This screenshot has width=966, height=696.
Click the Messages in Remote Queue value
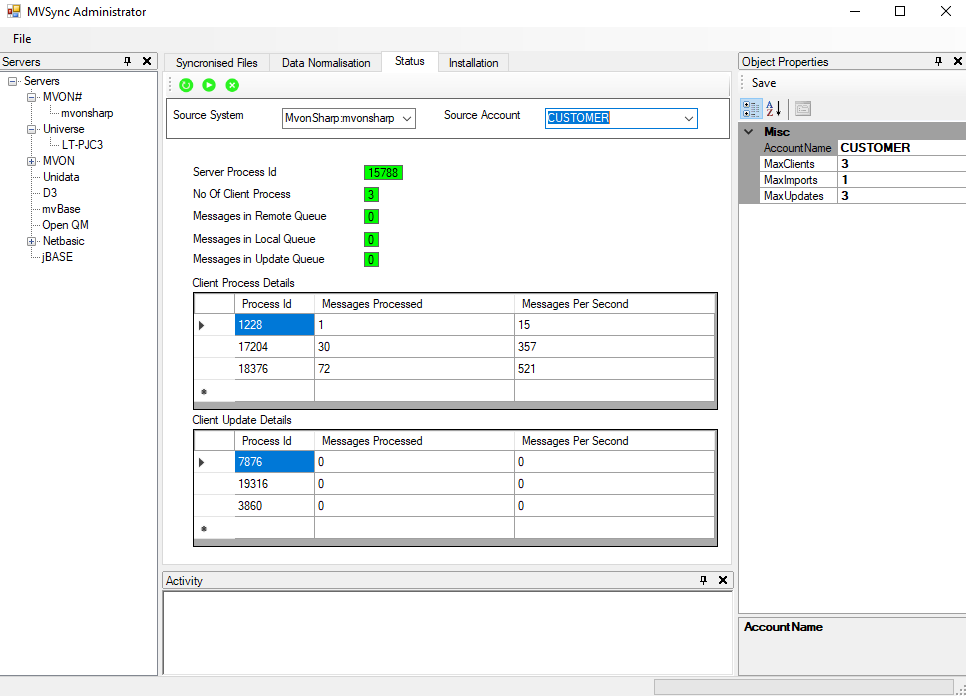point(371,217)
